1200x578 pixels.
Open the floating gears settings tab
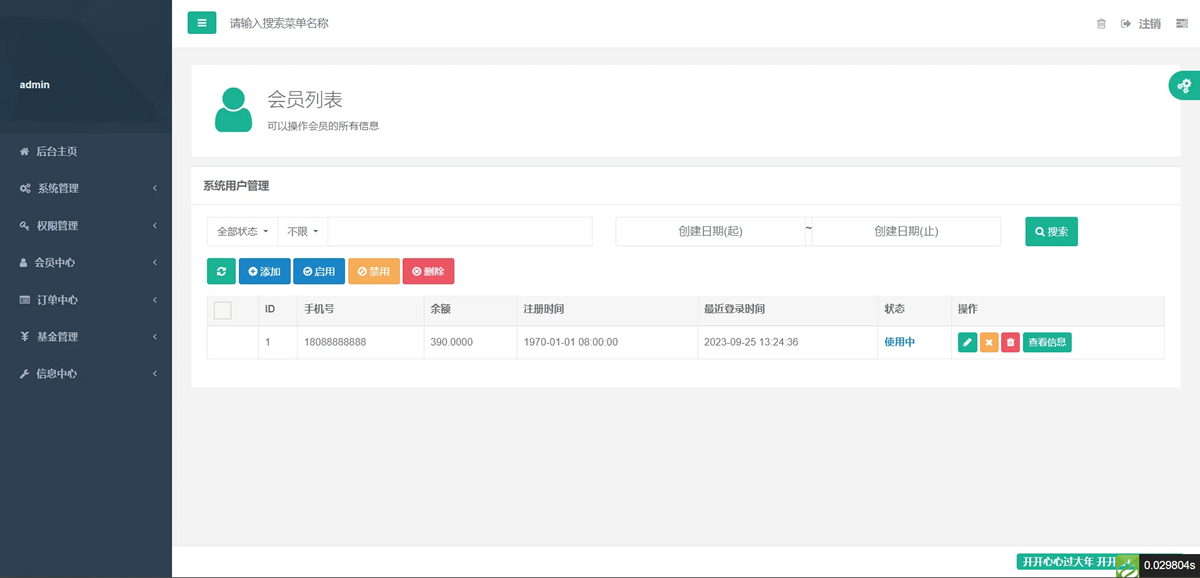1184,86
